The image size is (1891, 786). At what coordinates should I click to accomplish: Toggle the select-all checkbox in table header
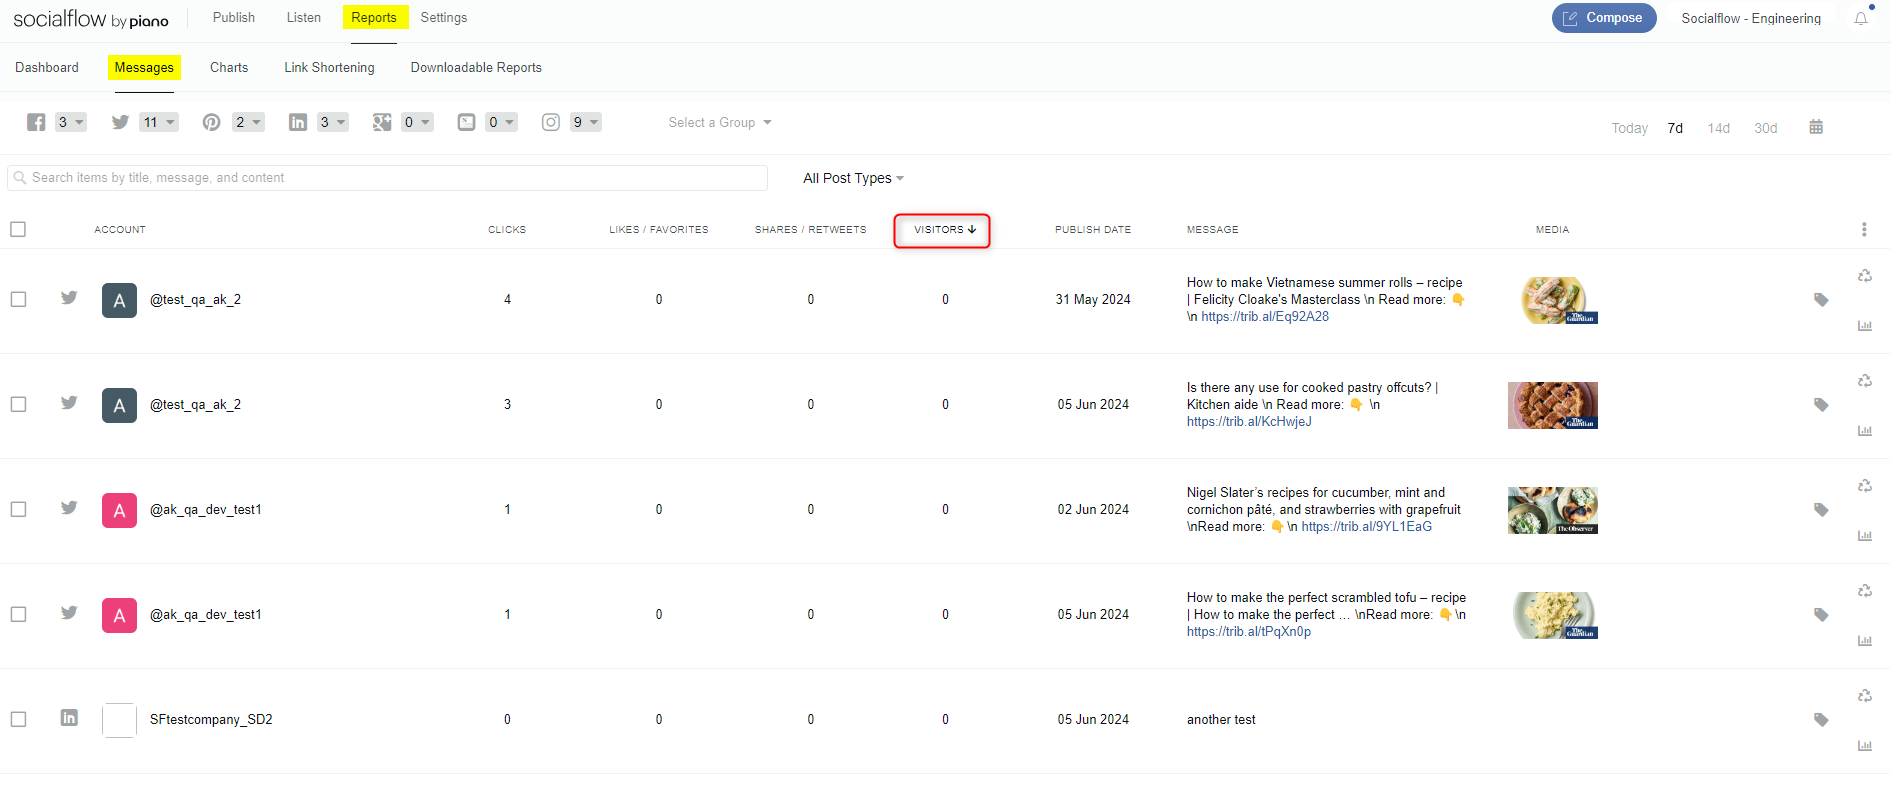(18, 229)
